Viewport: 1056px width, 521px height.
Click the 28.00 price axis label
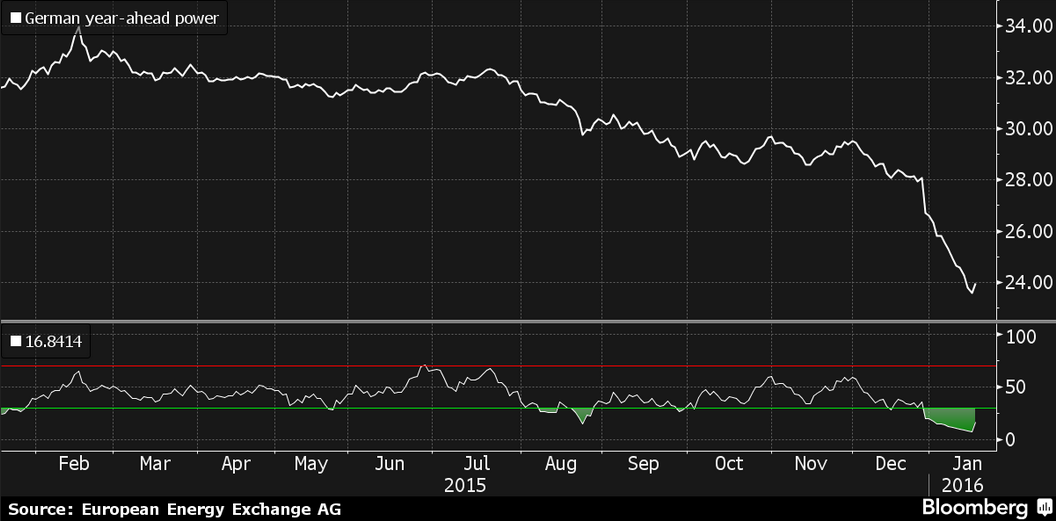pyautogui.click(x=1026, y=179)
